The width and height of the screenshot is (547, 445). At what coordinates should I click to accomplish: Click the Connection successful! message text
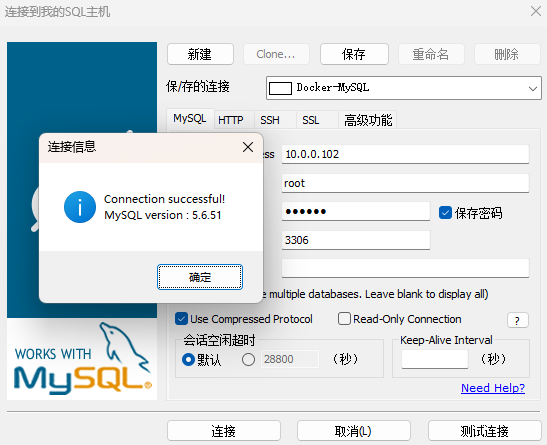[x=164, y=199]
